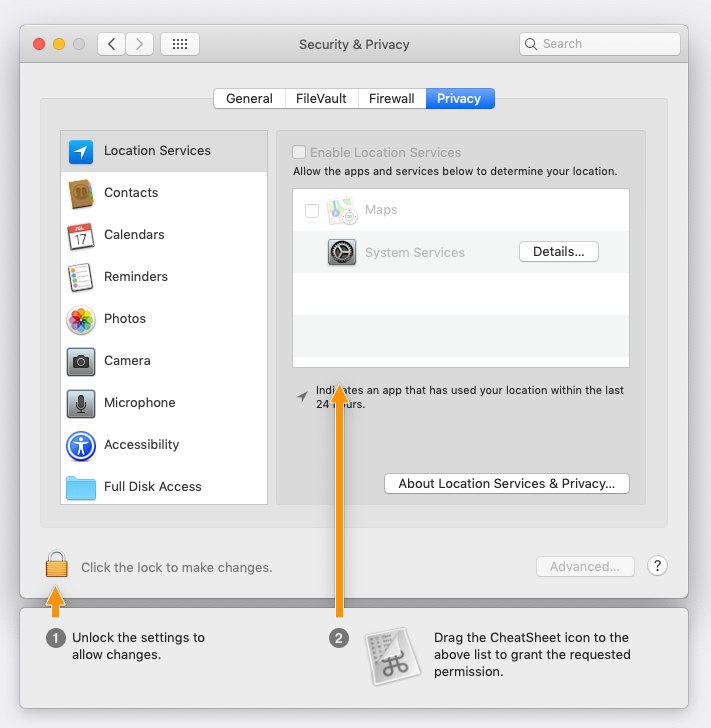
Task: Toggle Enable Location Services checkbox
Action: (299, 152)
